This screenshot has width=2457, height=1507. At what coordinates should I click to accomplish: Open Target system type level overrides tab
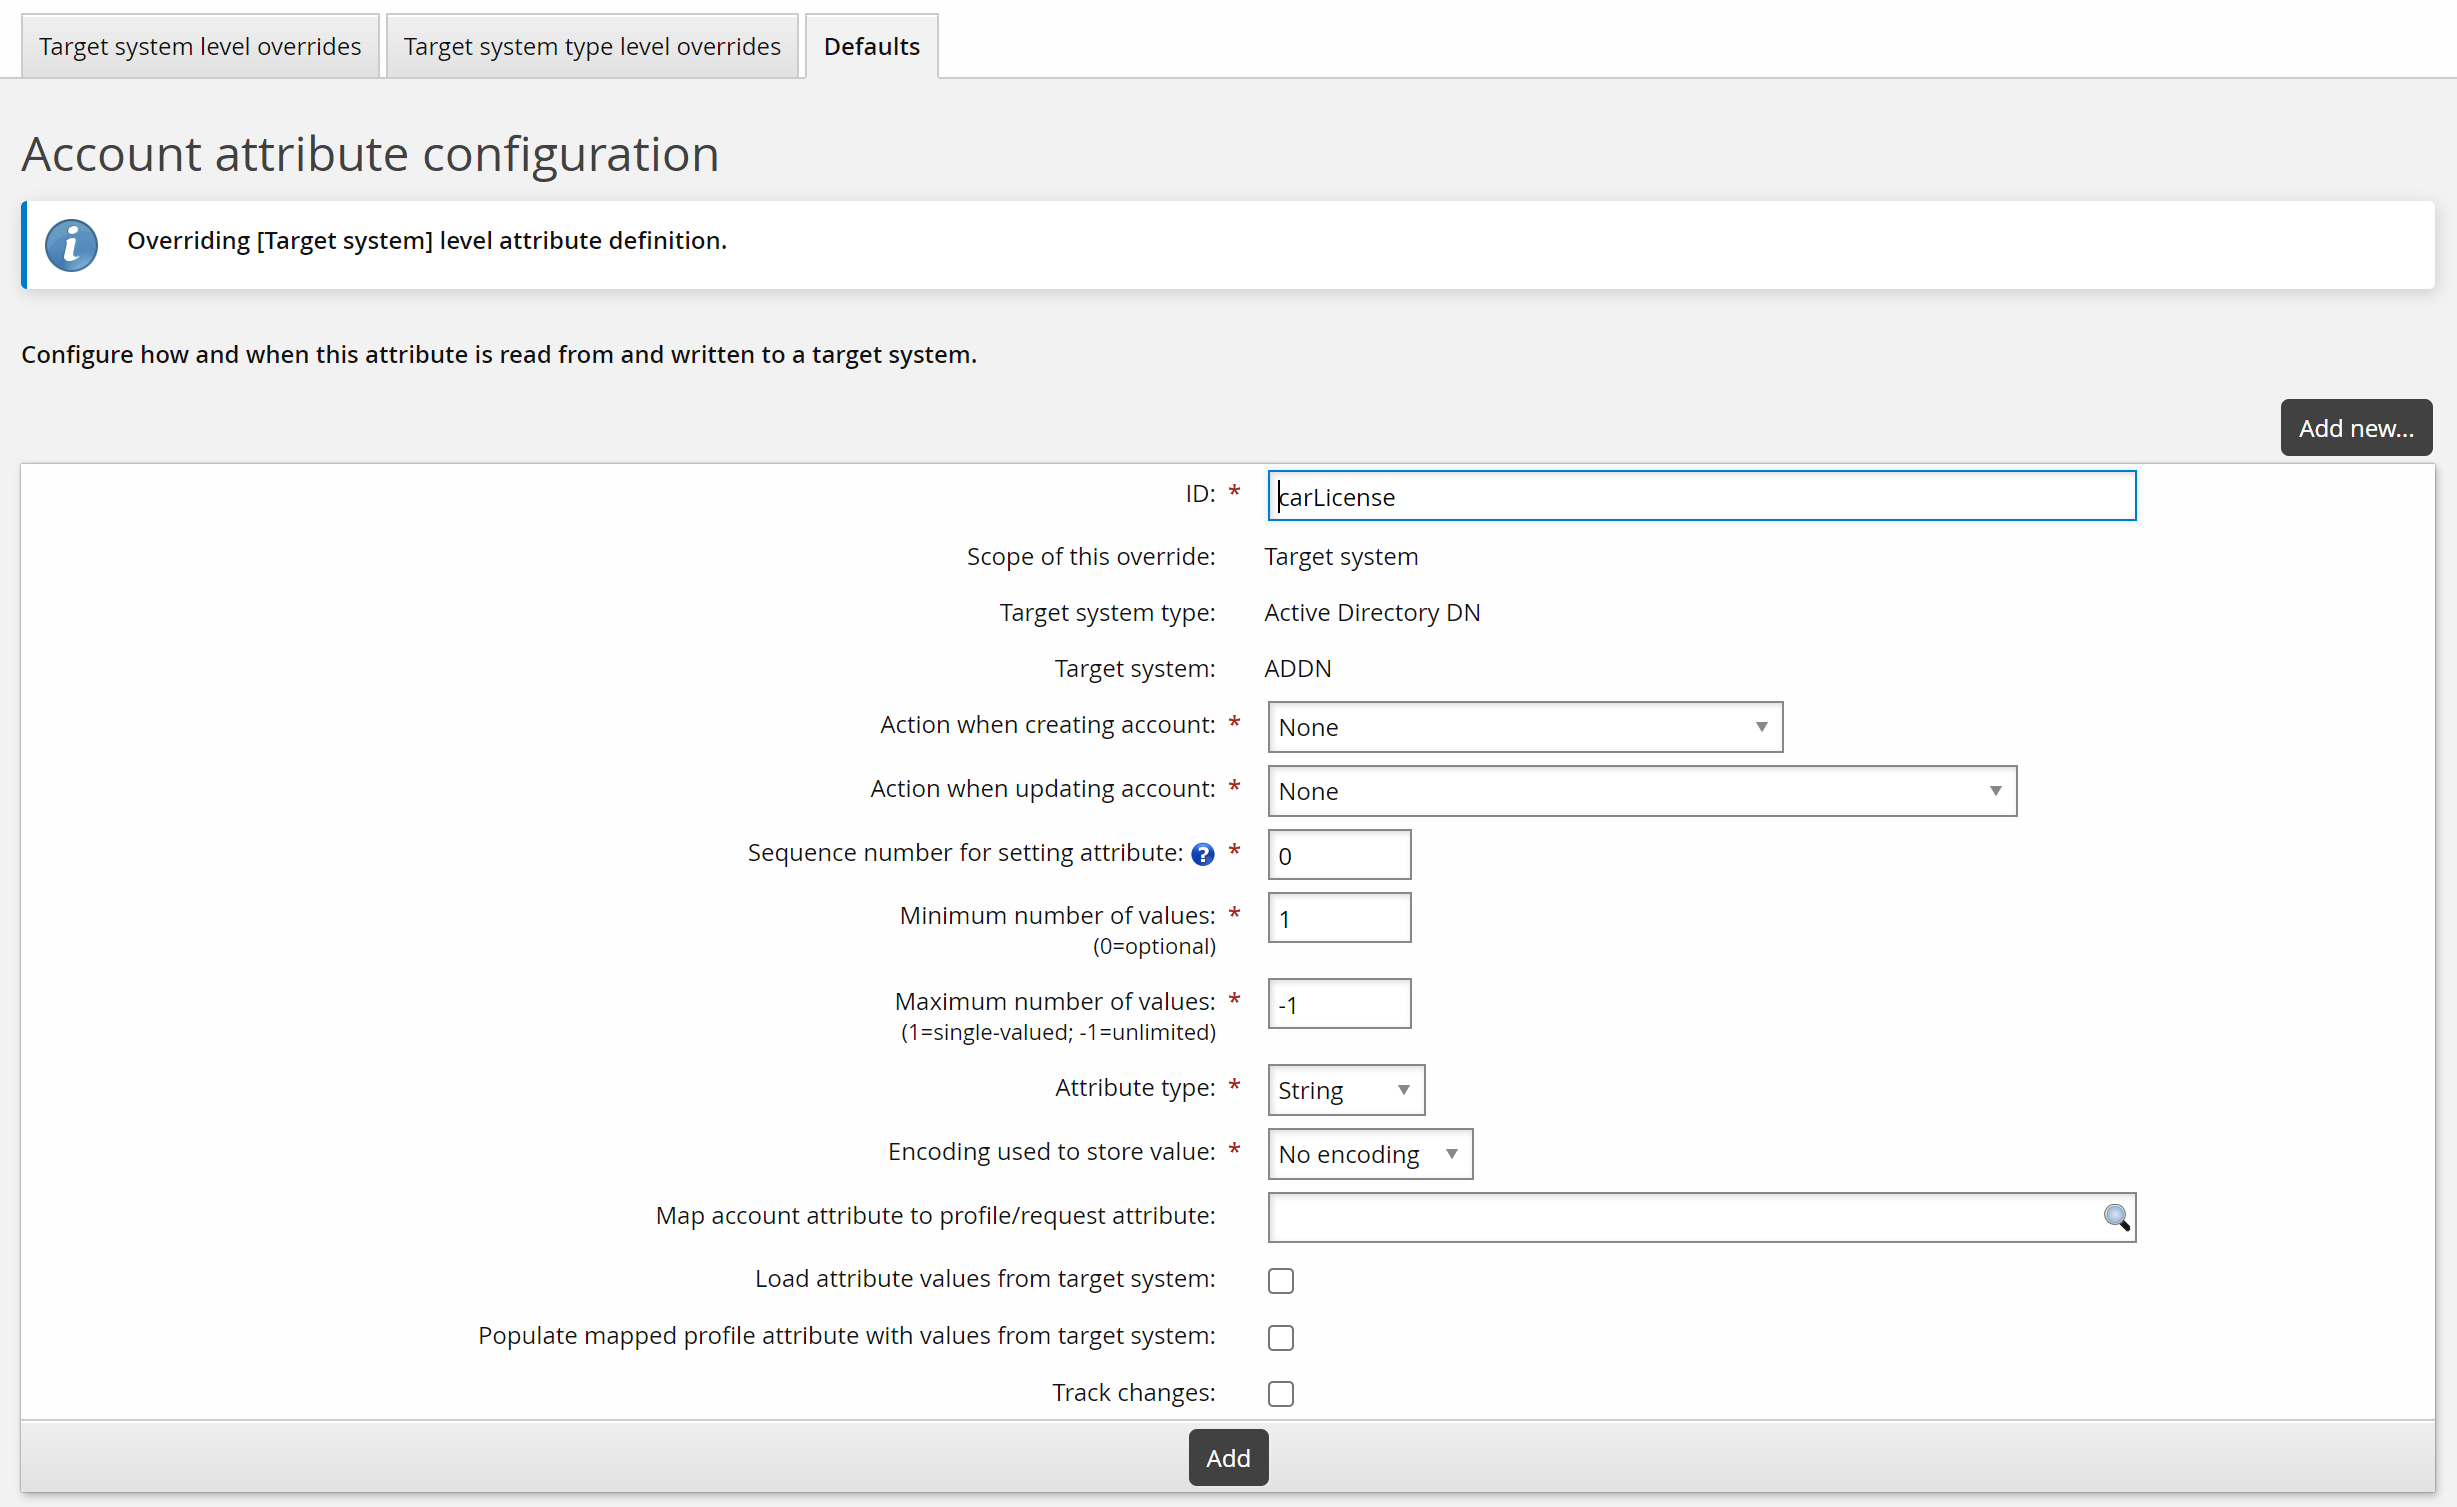coord(592,47)
